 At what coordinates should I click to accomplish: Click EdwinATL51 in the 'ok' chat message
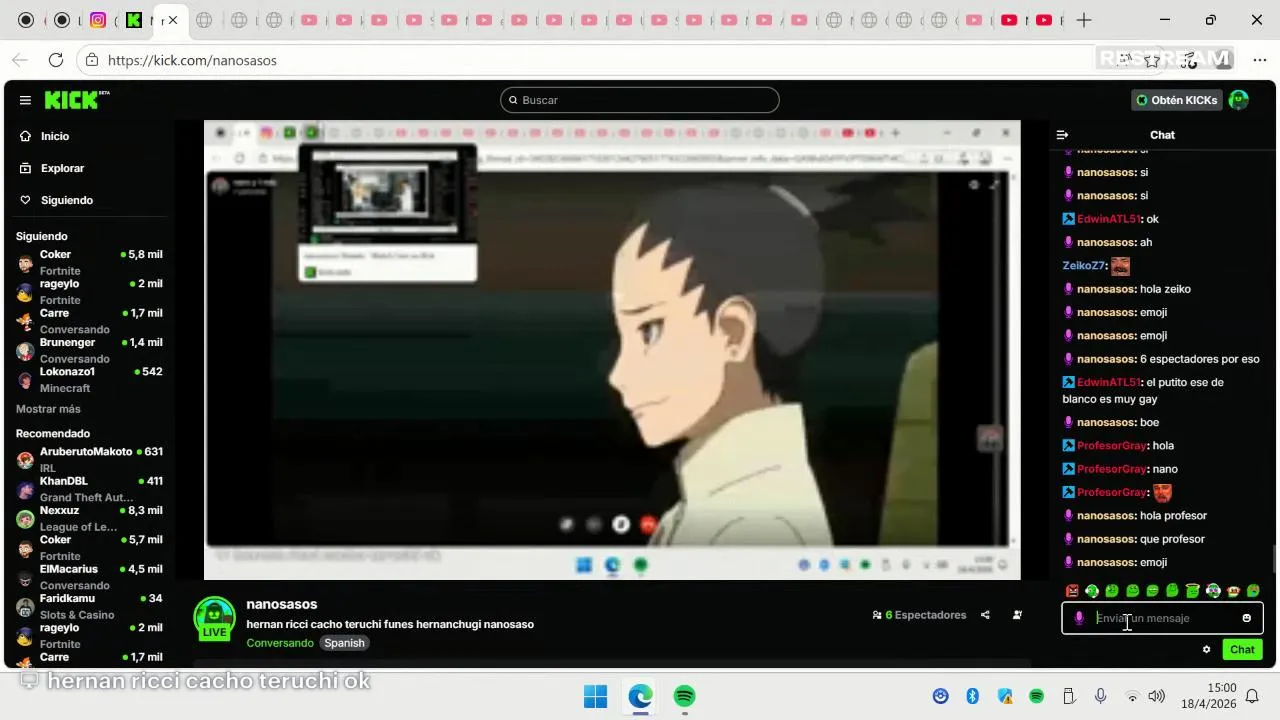pyautogui.click(x=1110, y=219)
